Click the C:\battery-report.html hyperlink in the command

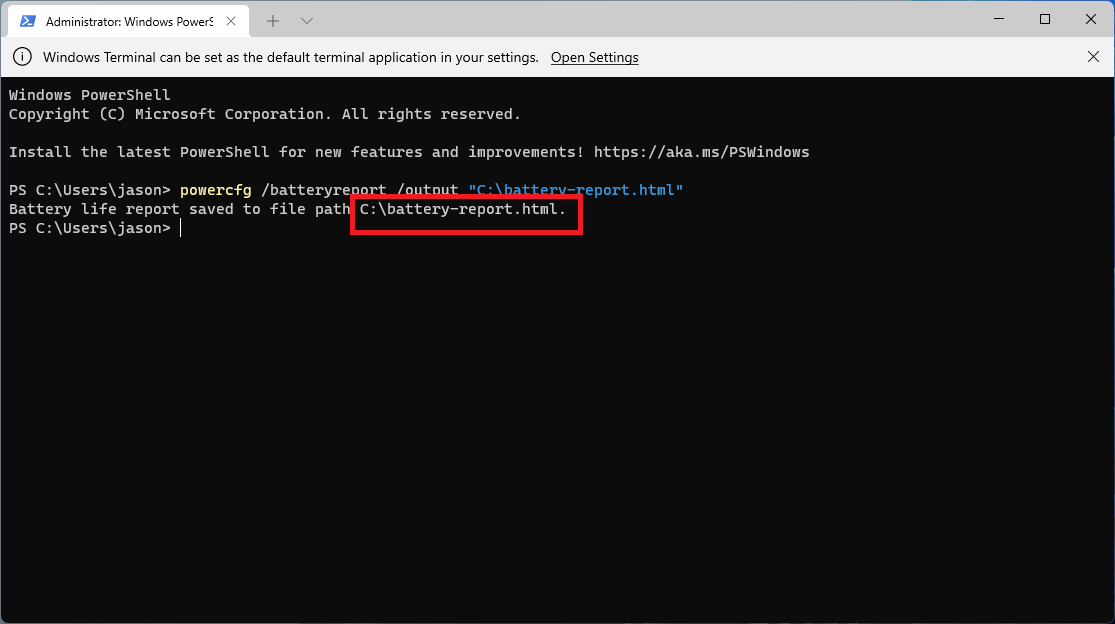click(x=575, y=189)
